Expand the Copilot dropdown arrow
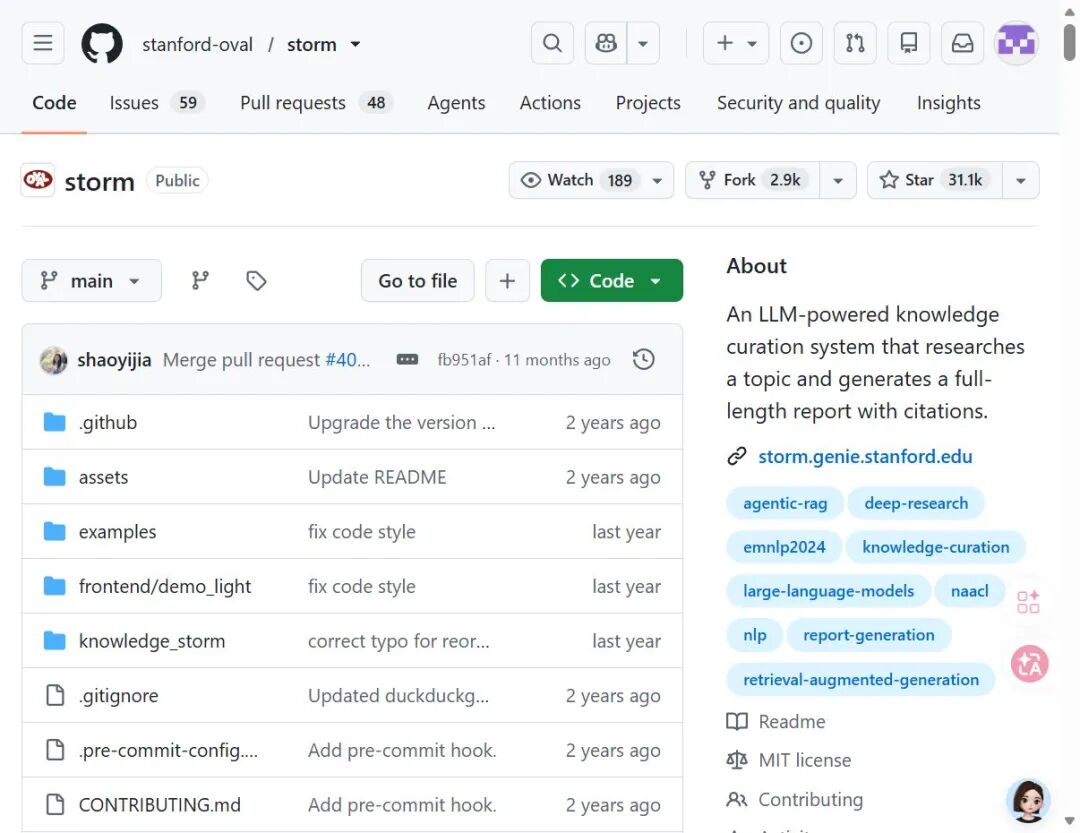 pyautogui.click(x=643, y=43)
